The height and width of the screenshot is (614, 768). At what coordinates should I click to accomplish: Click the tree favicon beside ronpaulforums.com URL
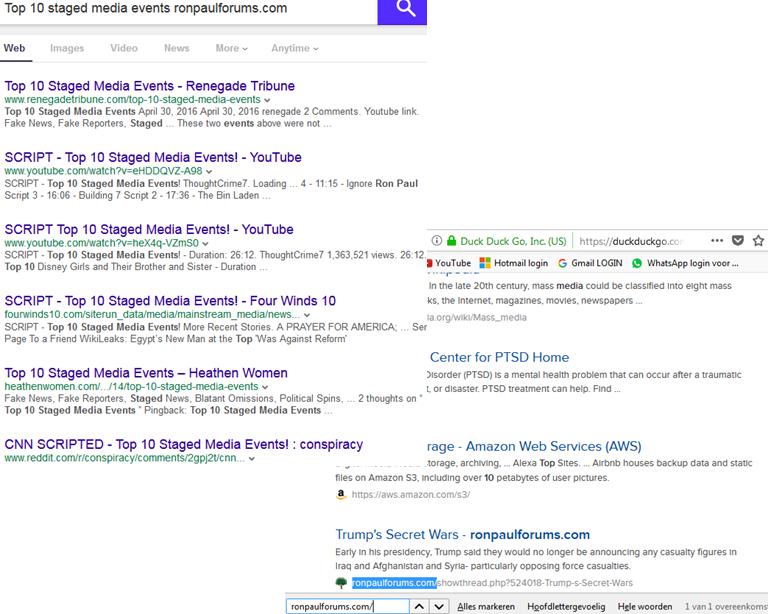coord(341,583)
